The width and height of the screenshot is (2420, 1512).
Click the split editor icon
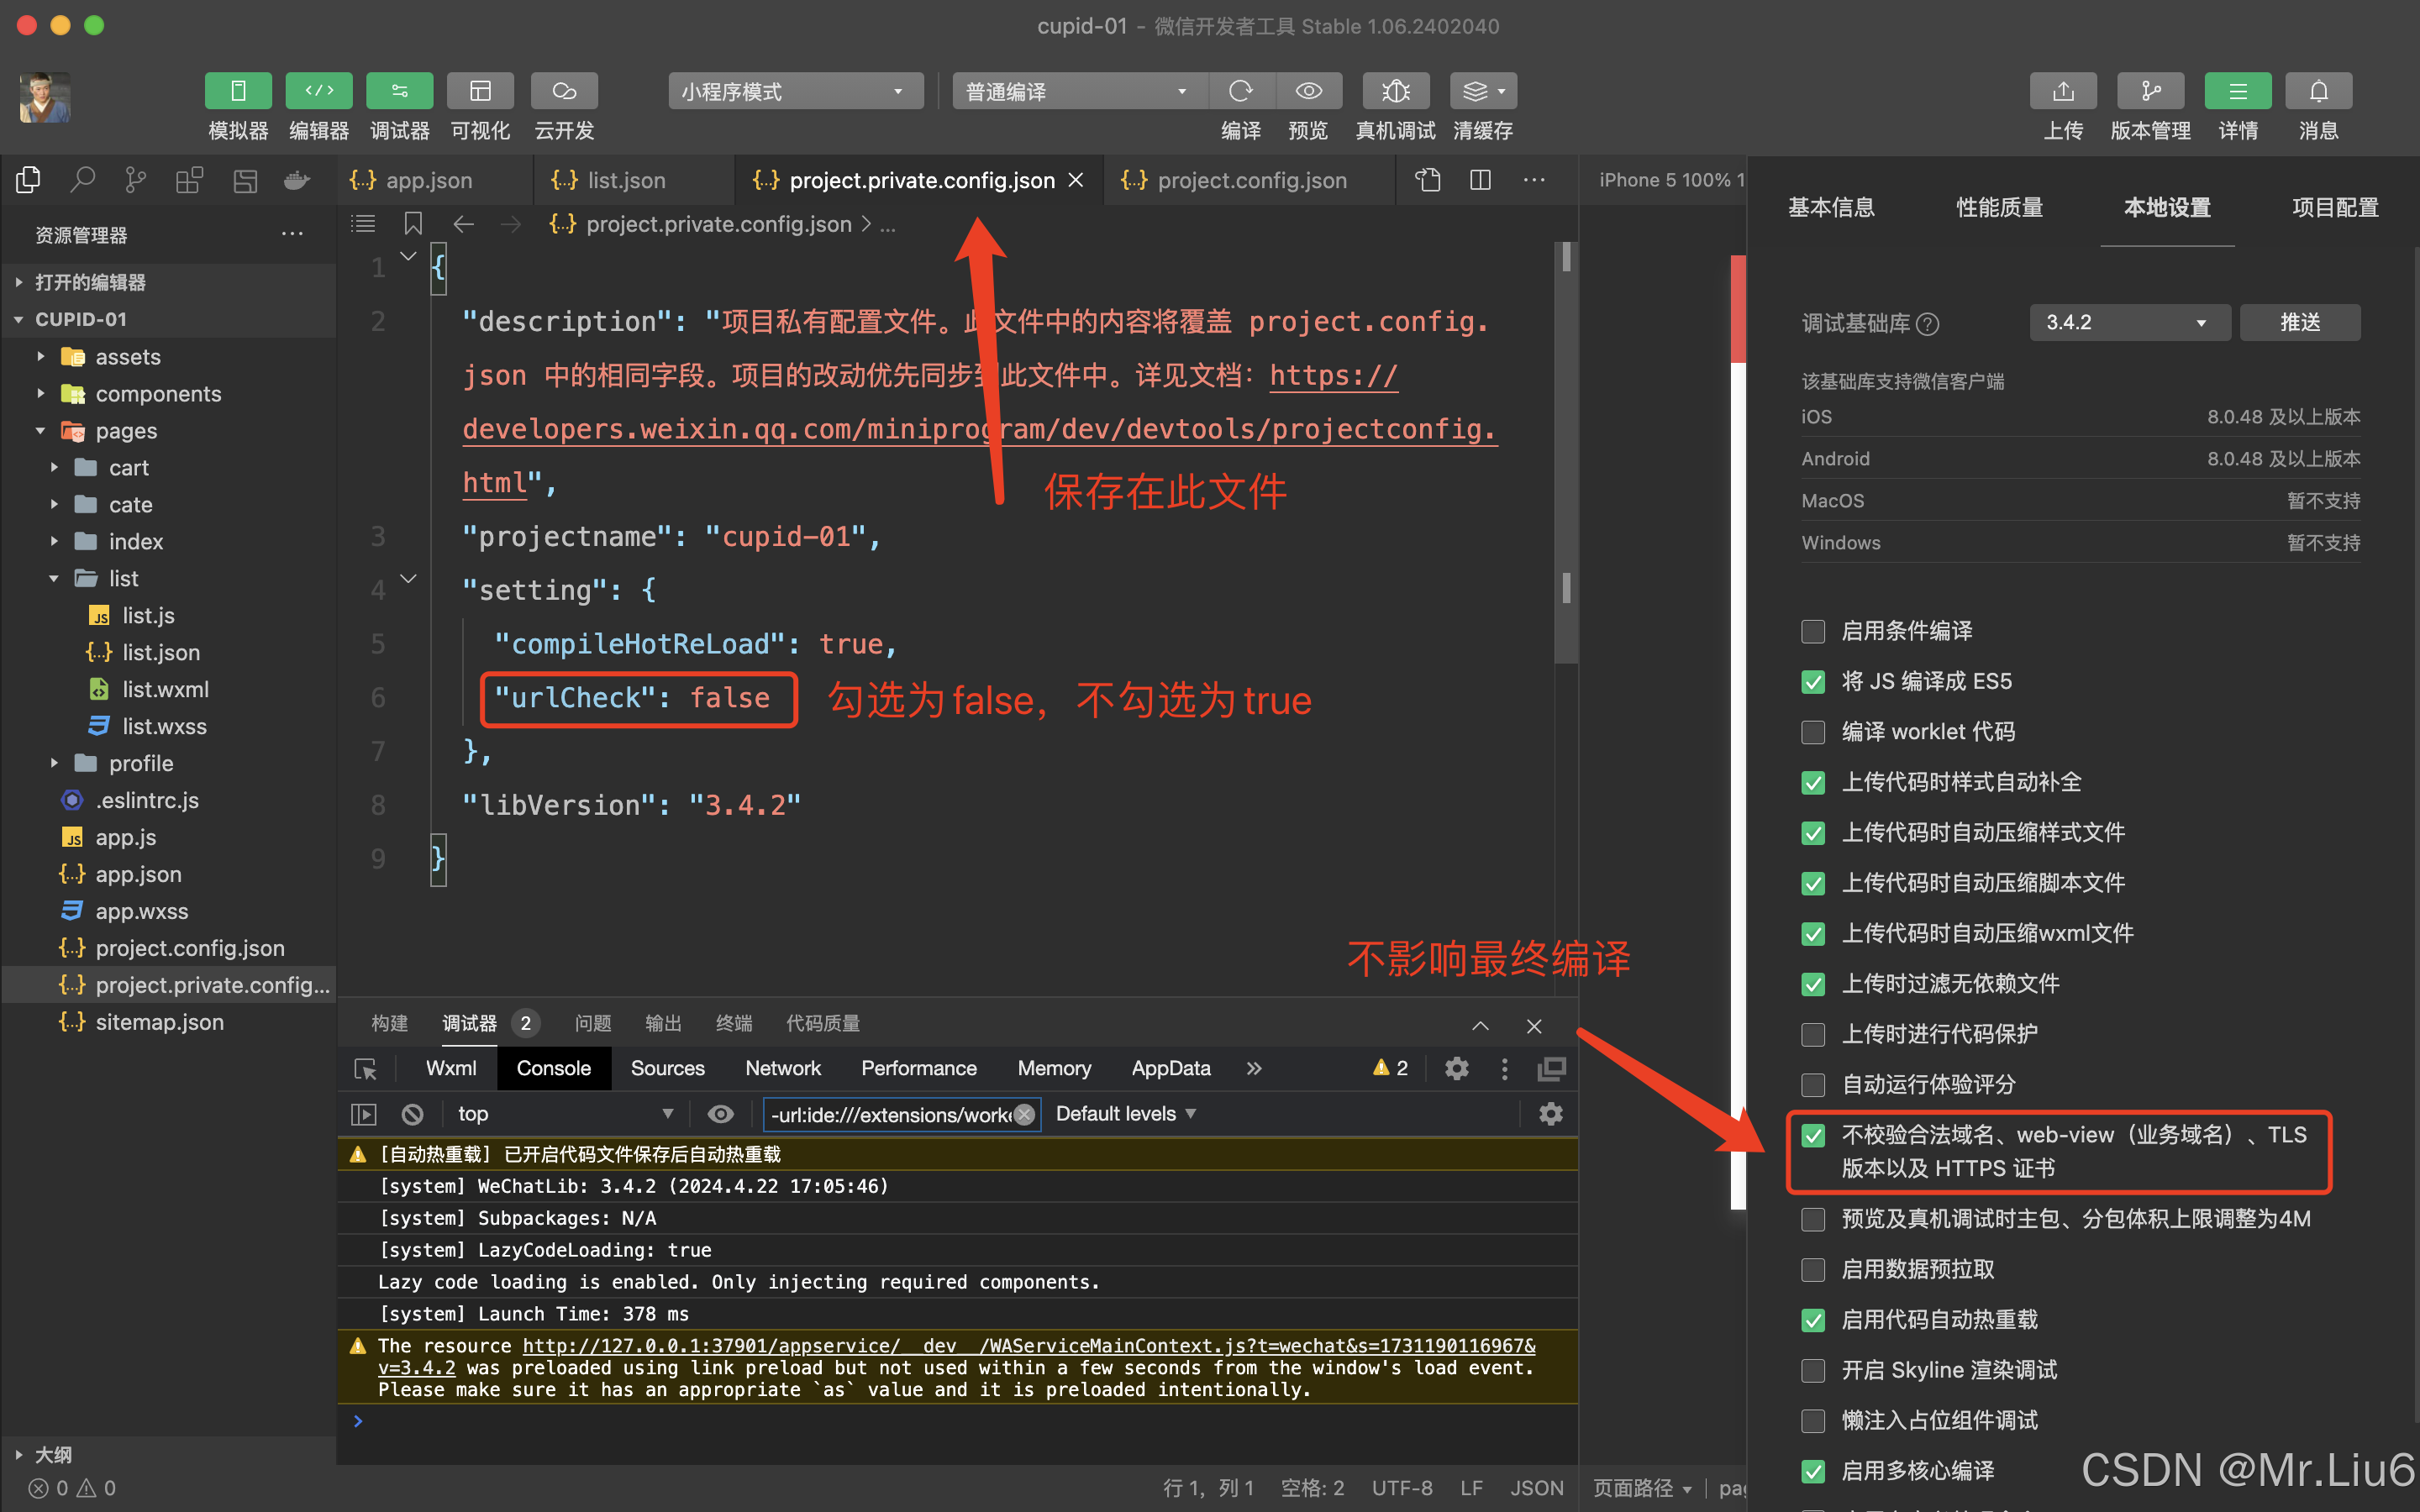[x=1481, y=180]
